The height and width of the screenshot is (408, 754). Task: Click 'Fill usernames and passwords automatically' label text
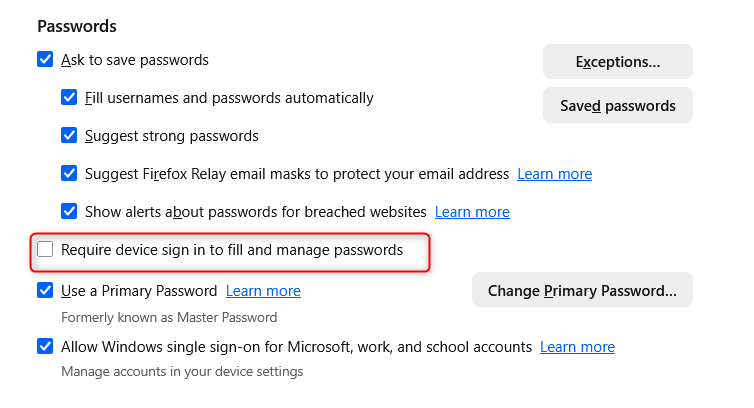pos(229,98)
